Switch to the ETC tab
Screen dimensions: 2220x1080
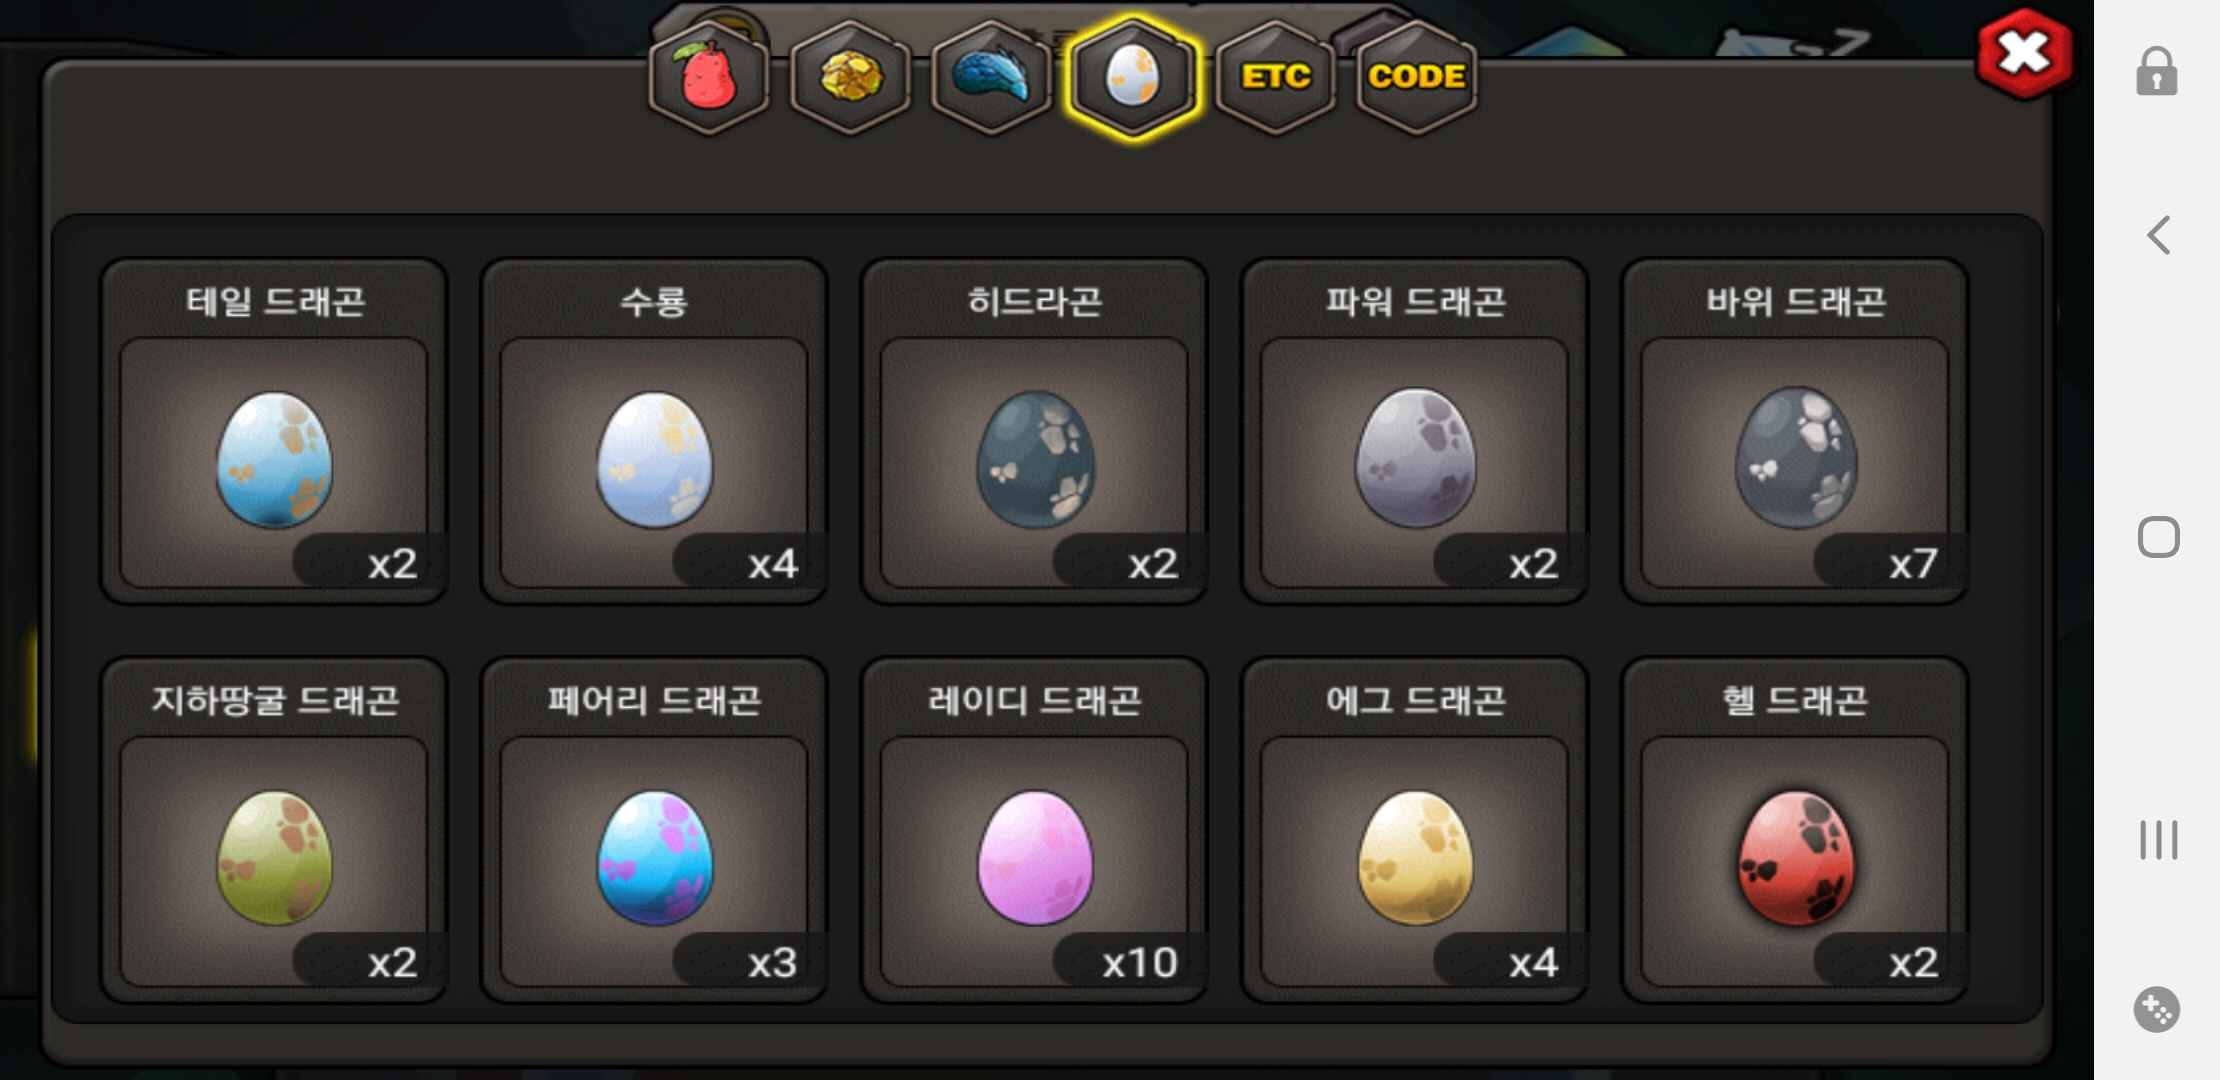1275,77
